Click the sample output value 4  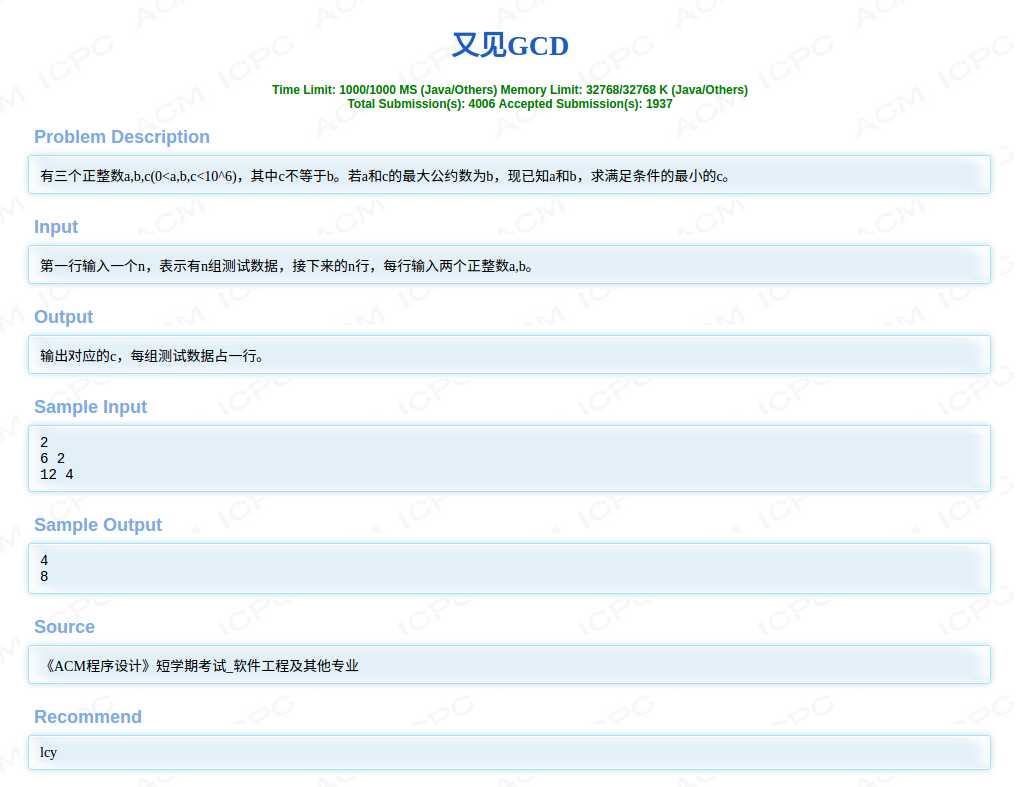click(44, 561)
